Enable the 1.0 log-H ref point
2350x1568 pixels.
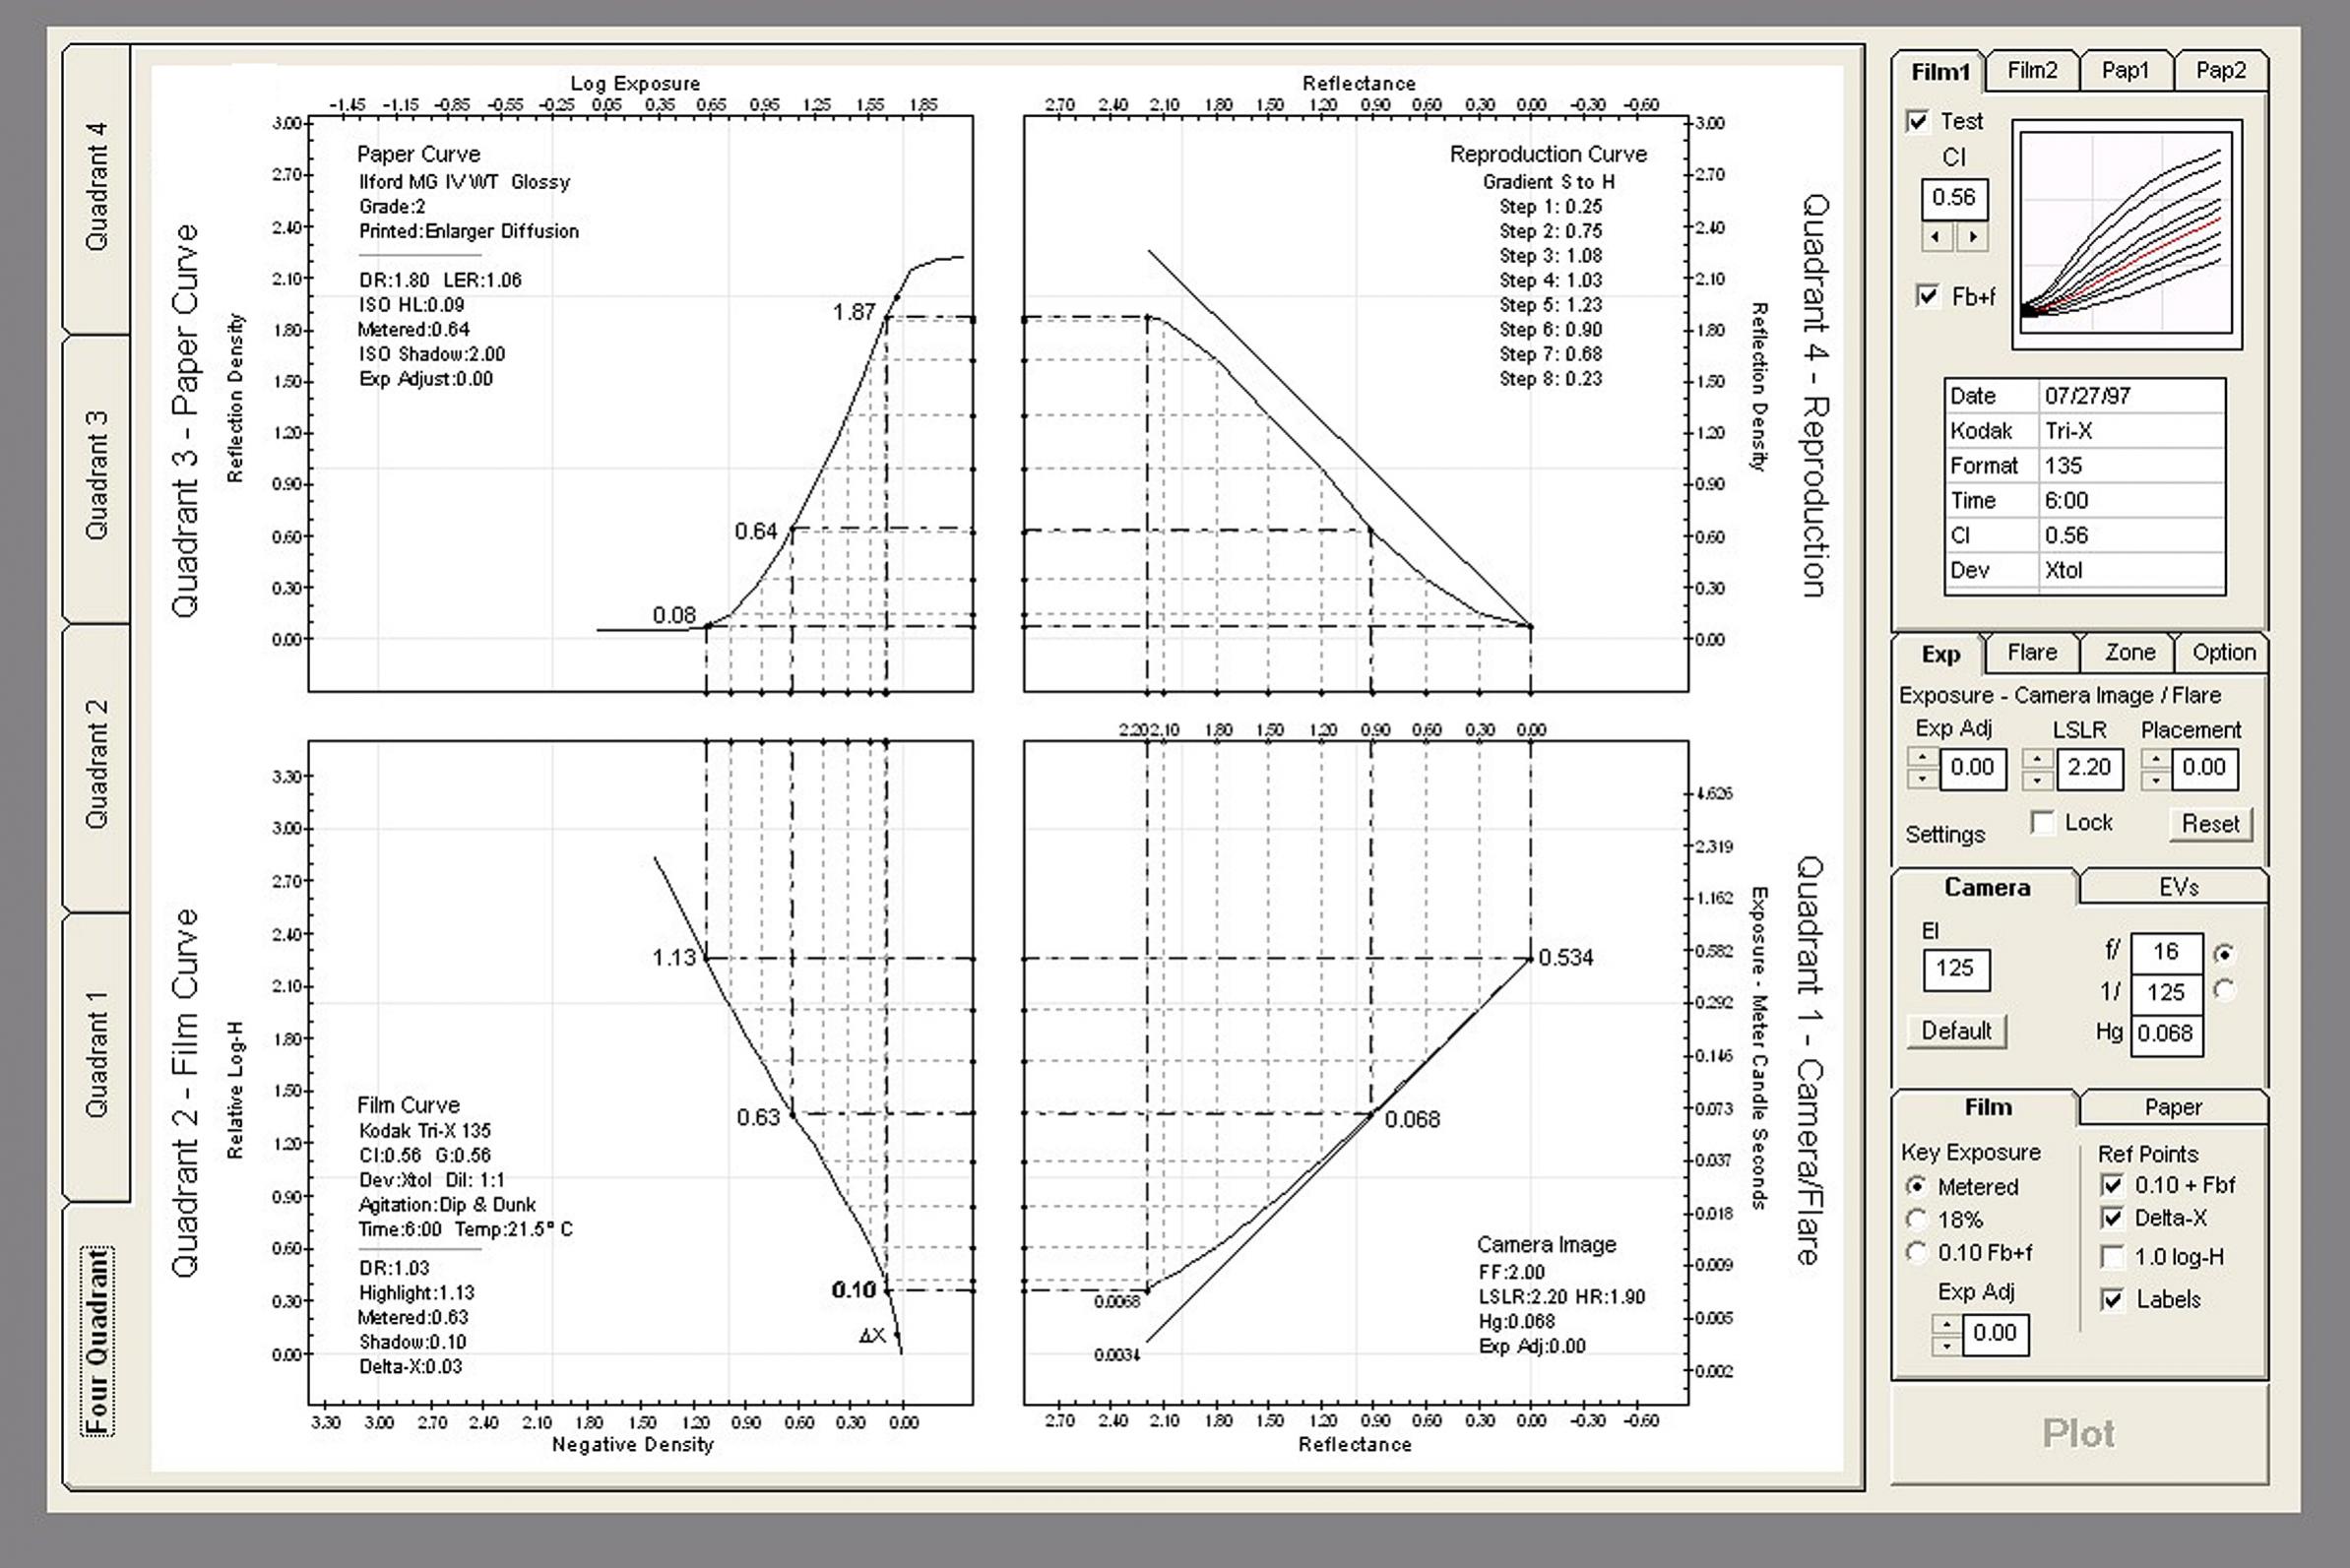(2112, 1257)
